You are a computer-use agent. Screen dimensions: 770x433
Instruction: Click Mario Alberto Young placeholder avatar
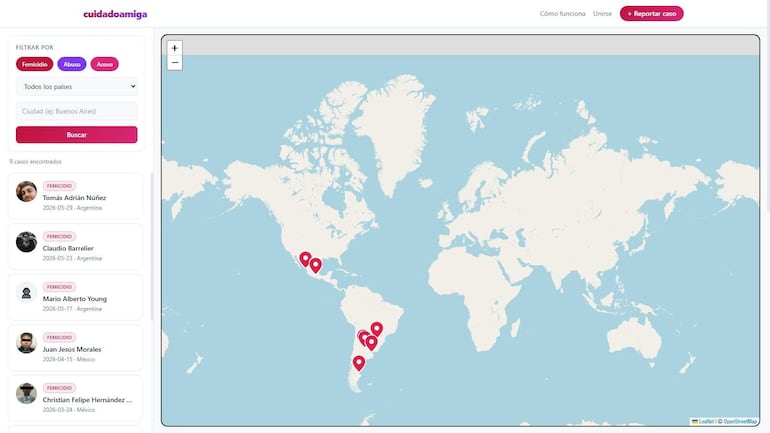tap(27, 293)
